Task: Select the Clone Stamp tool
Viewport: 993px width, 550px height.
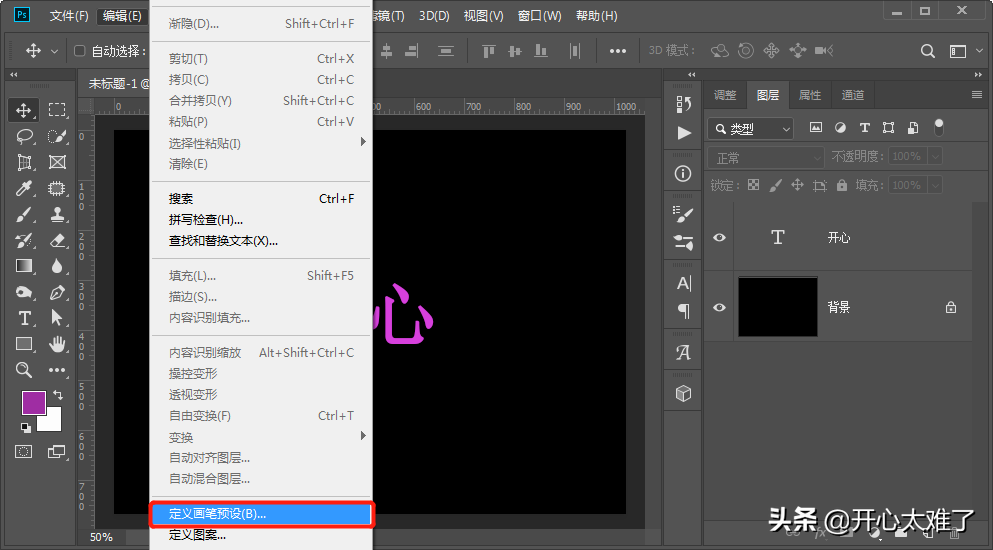Action: tap(57, 214)
